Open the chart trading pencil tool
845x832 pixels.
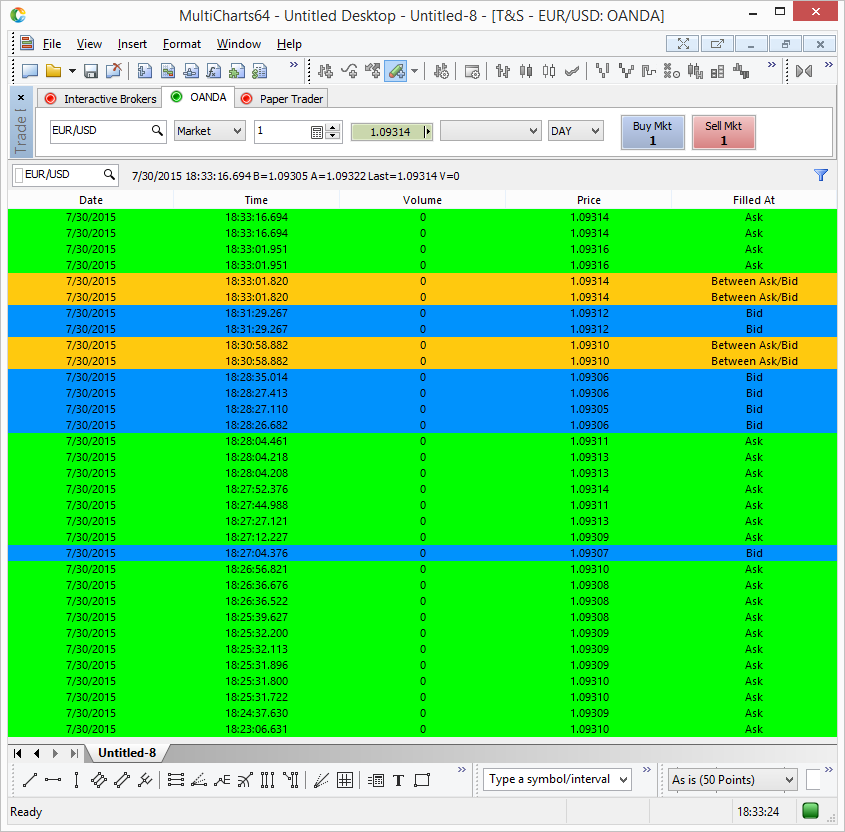point(396,71)
